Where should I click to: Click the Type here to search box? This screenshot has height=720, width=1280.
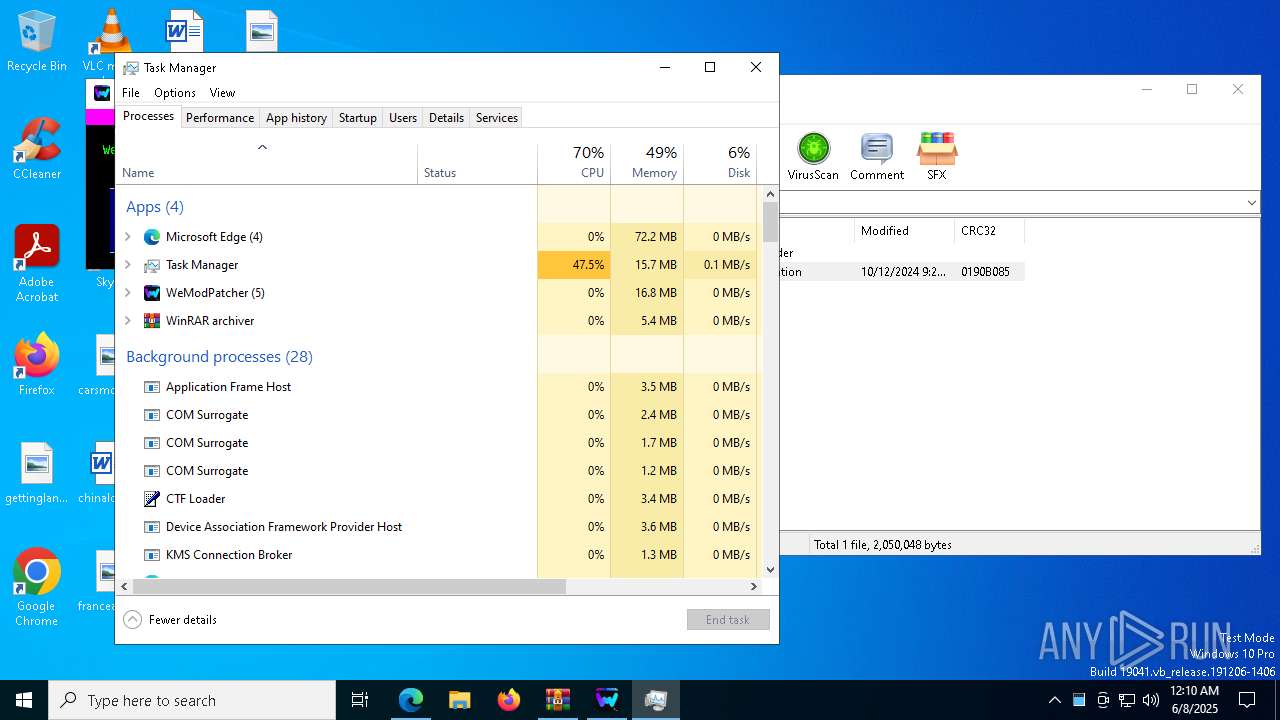(x=192, y=700)
